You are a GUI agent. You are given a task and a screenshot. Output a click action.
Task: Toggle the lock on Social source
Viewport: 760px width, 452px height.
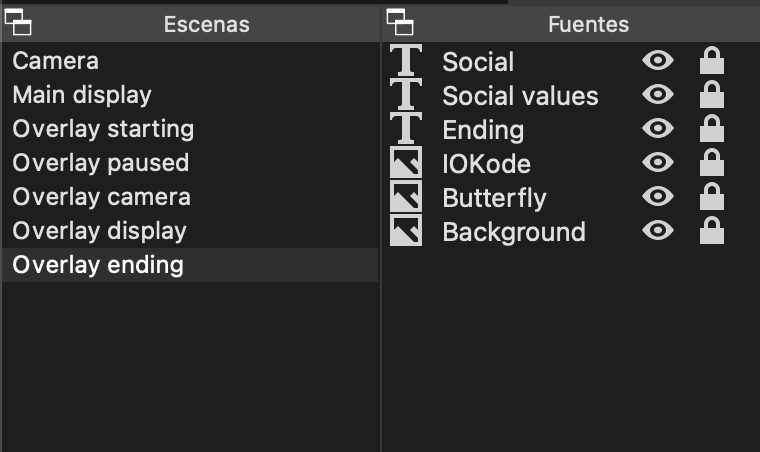(711, 61)
